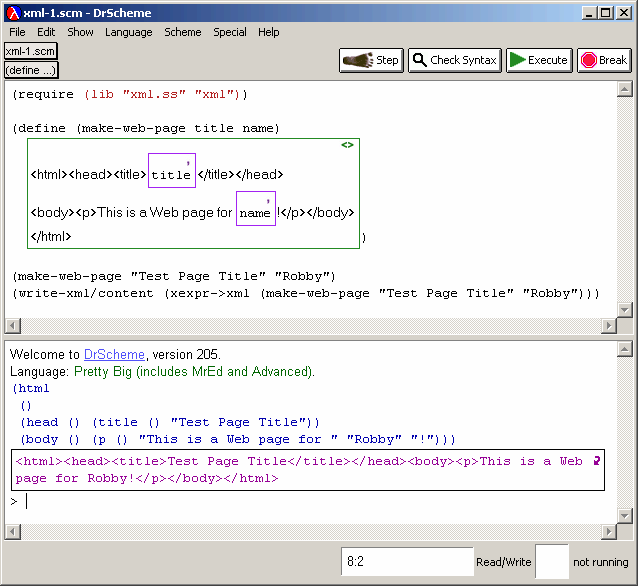Open the Special menu

pos(230,32)
